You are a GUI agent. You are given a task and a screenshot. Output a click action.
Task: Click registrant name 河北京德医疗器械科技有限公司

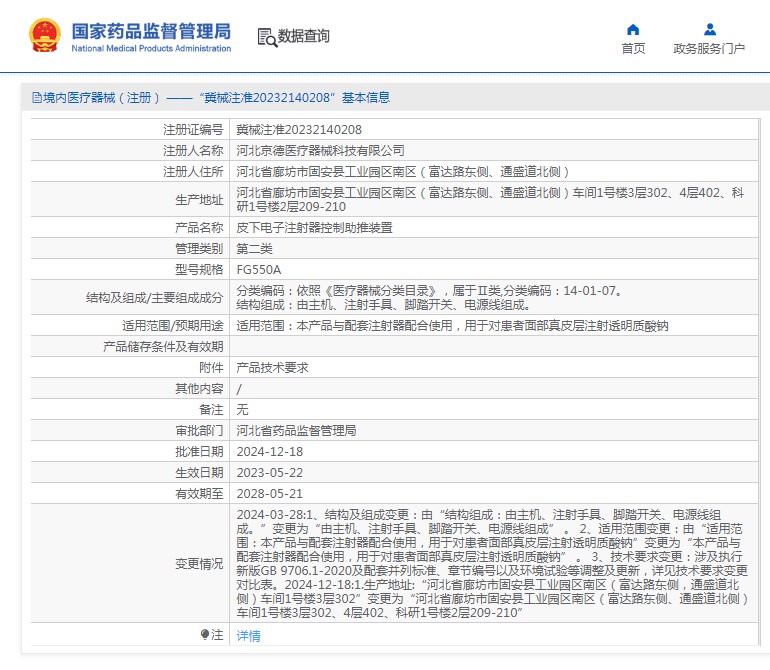click(x=320, y=151)
